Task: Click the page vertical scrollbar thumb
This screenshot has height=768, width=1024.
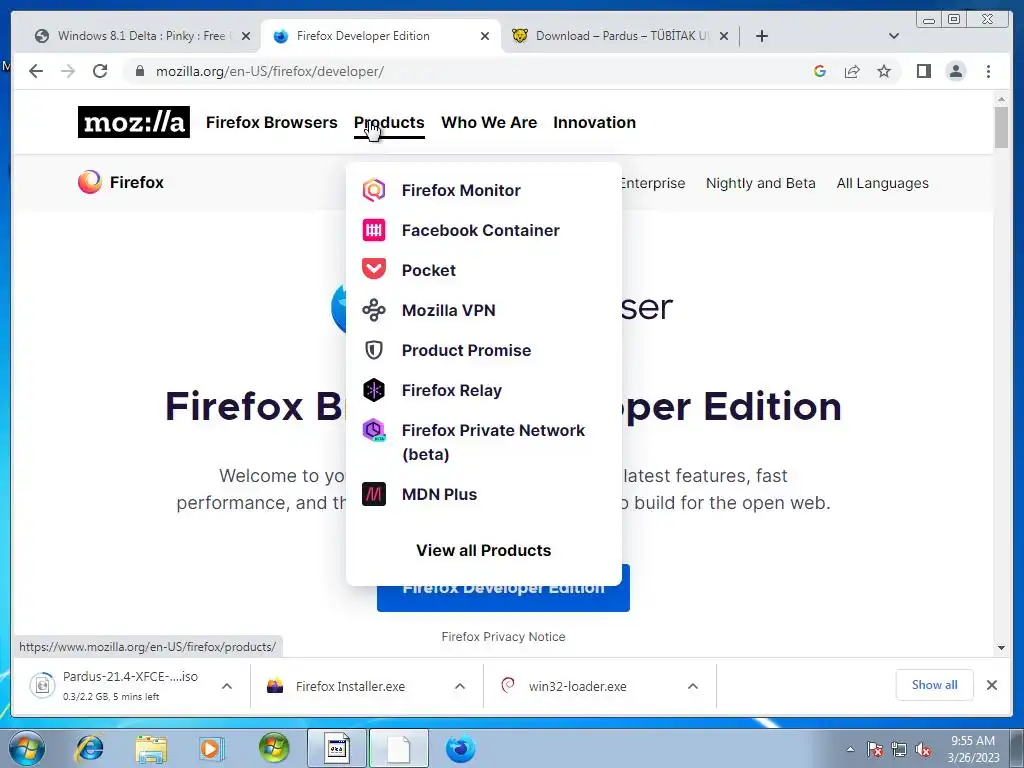Action: pyautogui.click(x=1001, y=127)
